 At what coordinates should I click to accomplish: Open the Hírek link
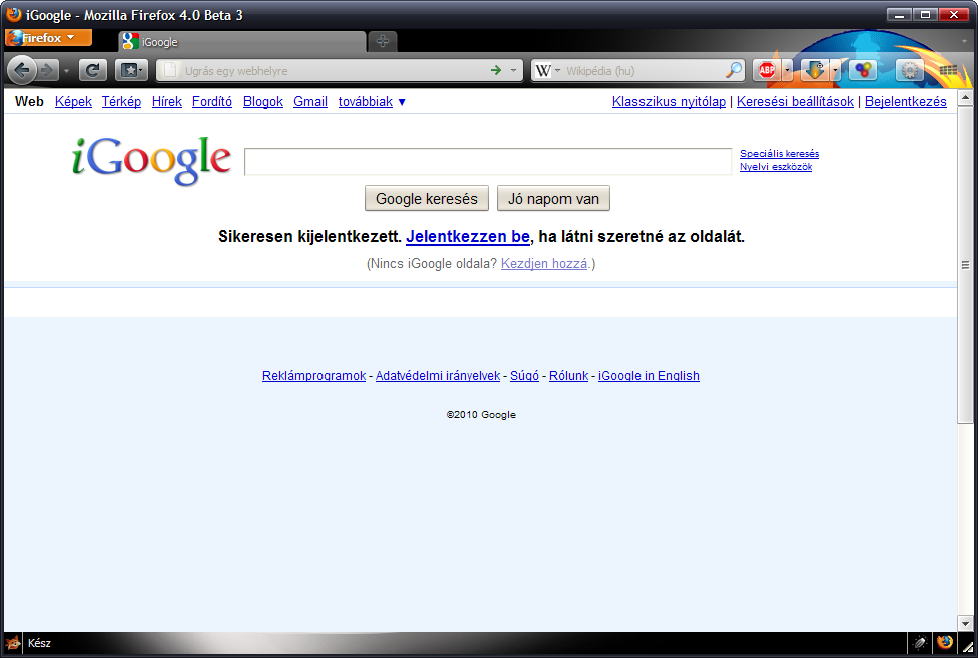pyautogui.click(x=167, y=101)
